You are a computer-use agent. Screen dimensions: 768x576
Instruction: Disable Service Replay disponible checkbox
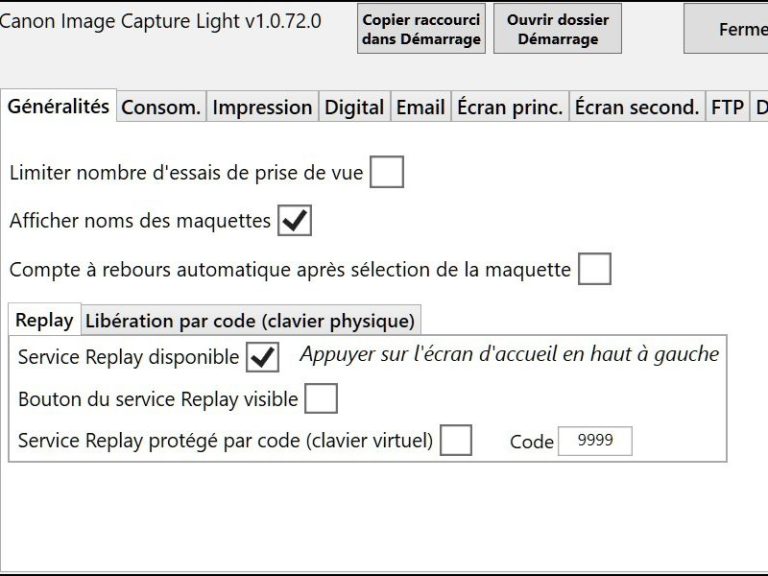point(262,356)
